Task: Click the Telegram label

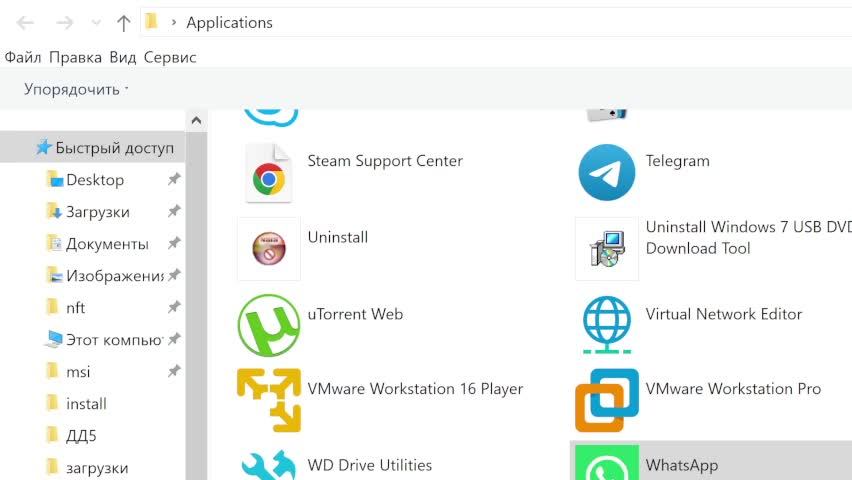Action: tap(678, 161)
